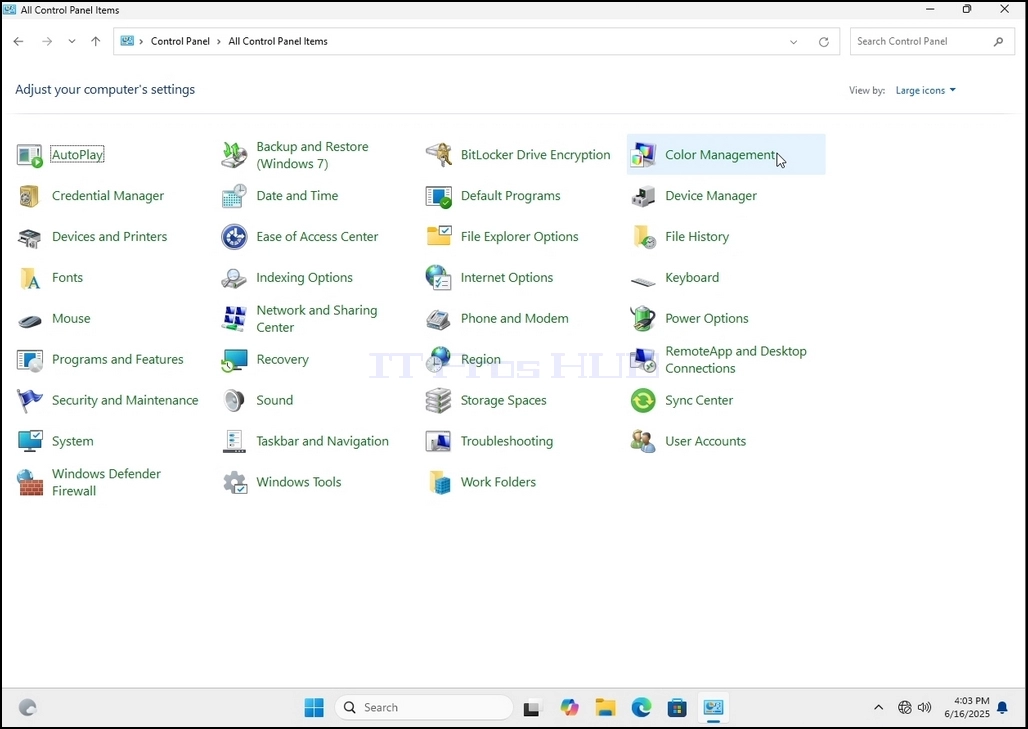The width and height of the screenshot is (1028, 729).
Task: Open Backup and Restore icon
Action: [234, 155]
